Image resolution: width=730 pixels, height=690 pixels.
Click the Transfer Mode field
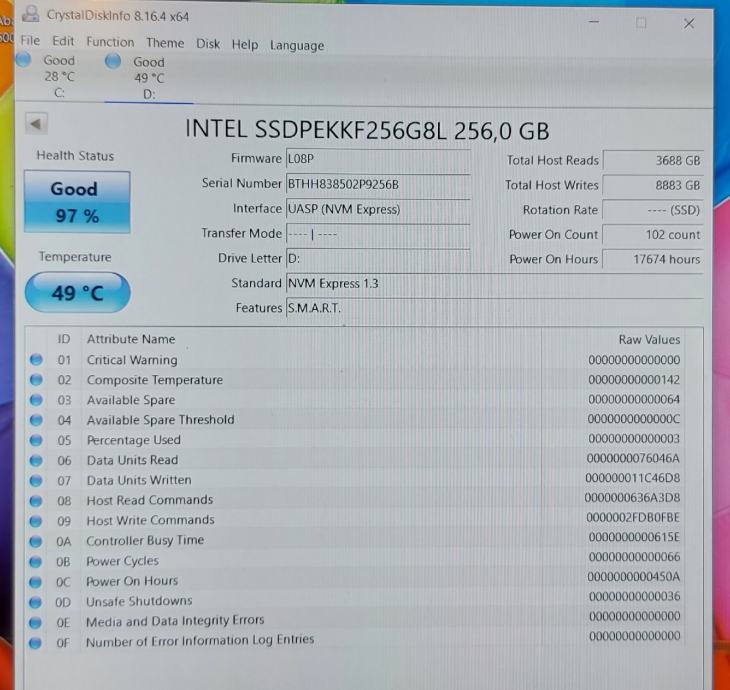click(x=378, y=234)
